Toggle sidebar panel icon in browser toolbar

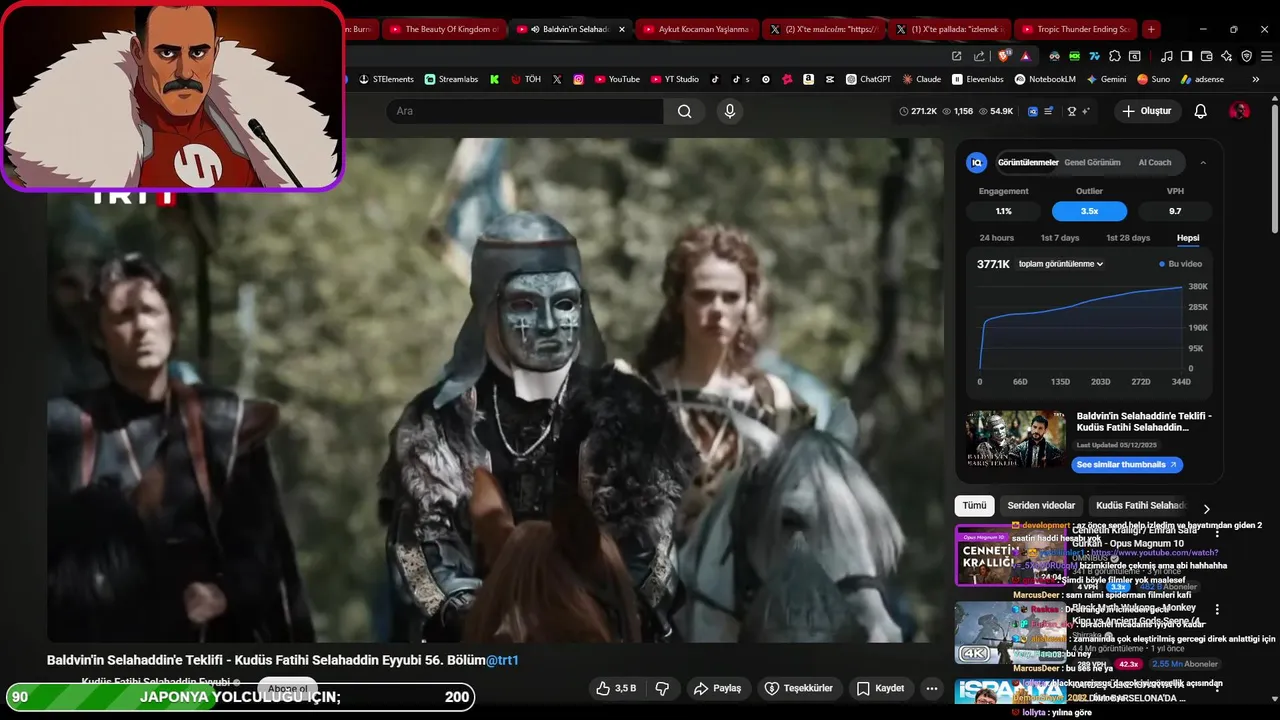click(1186, 56)
